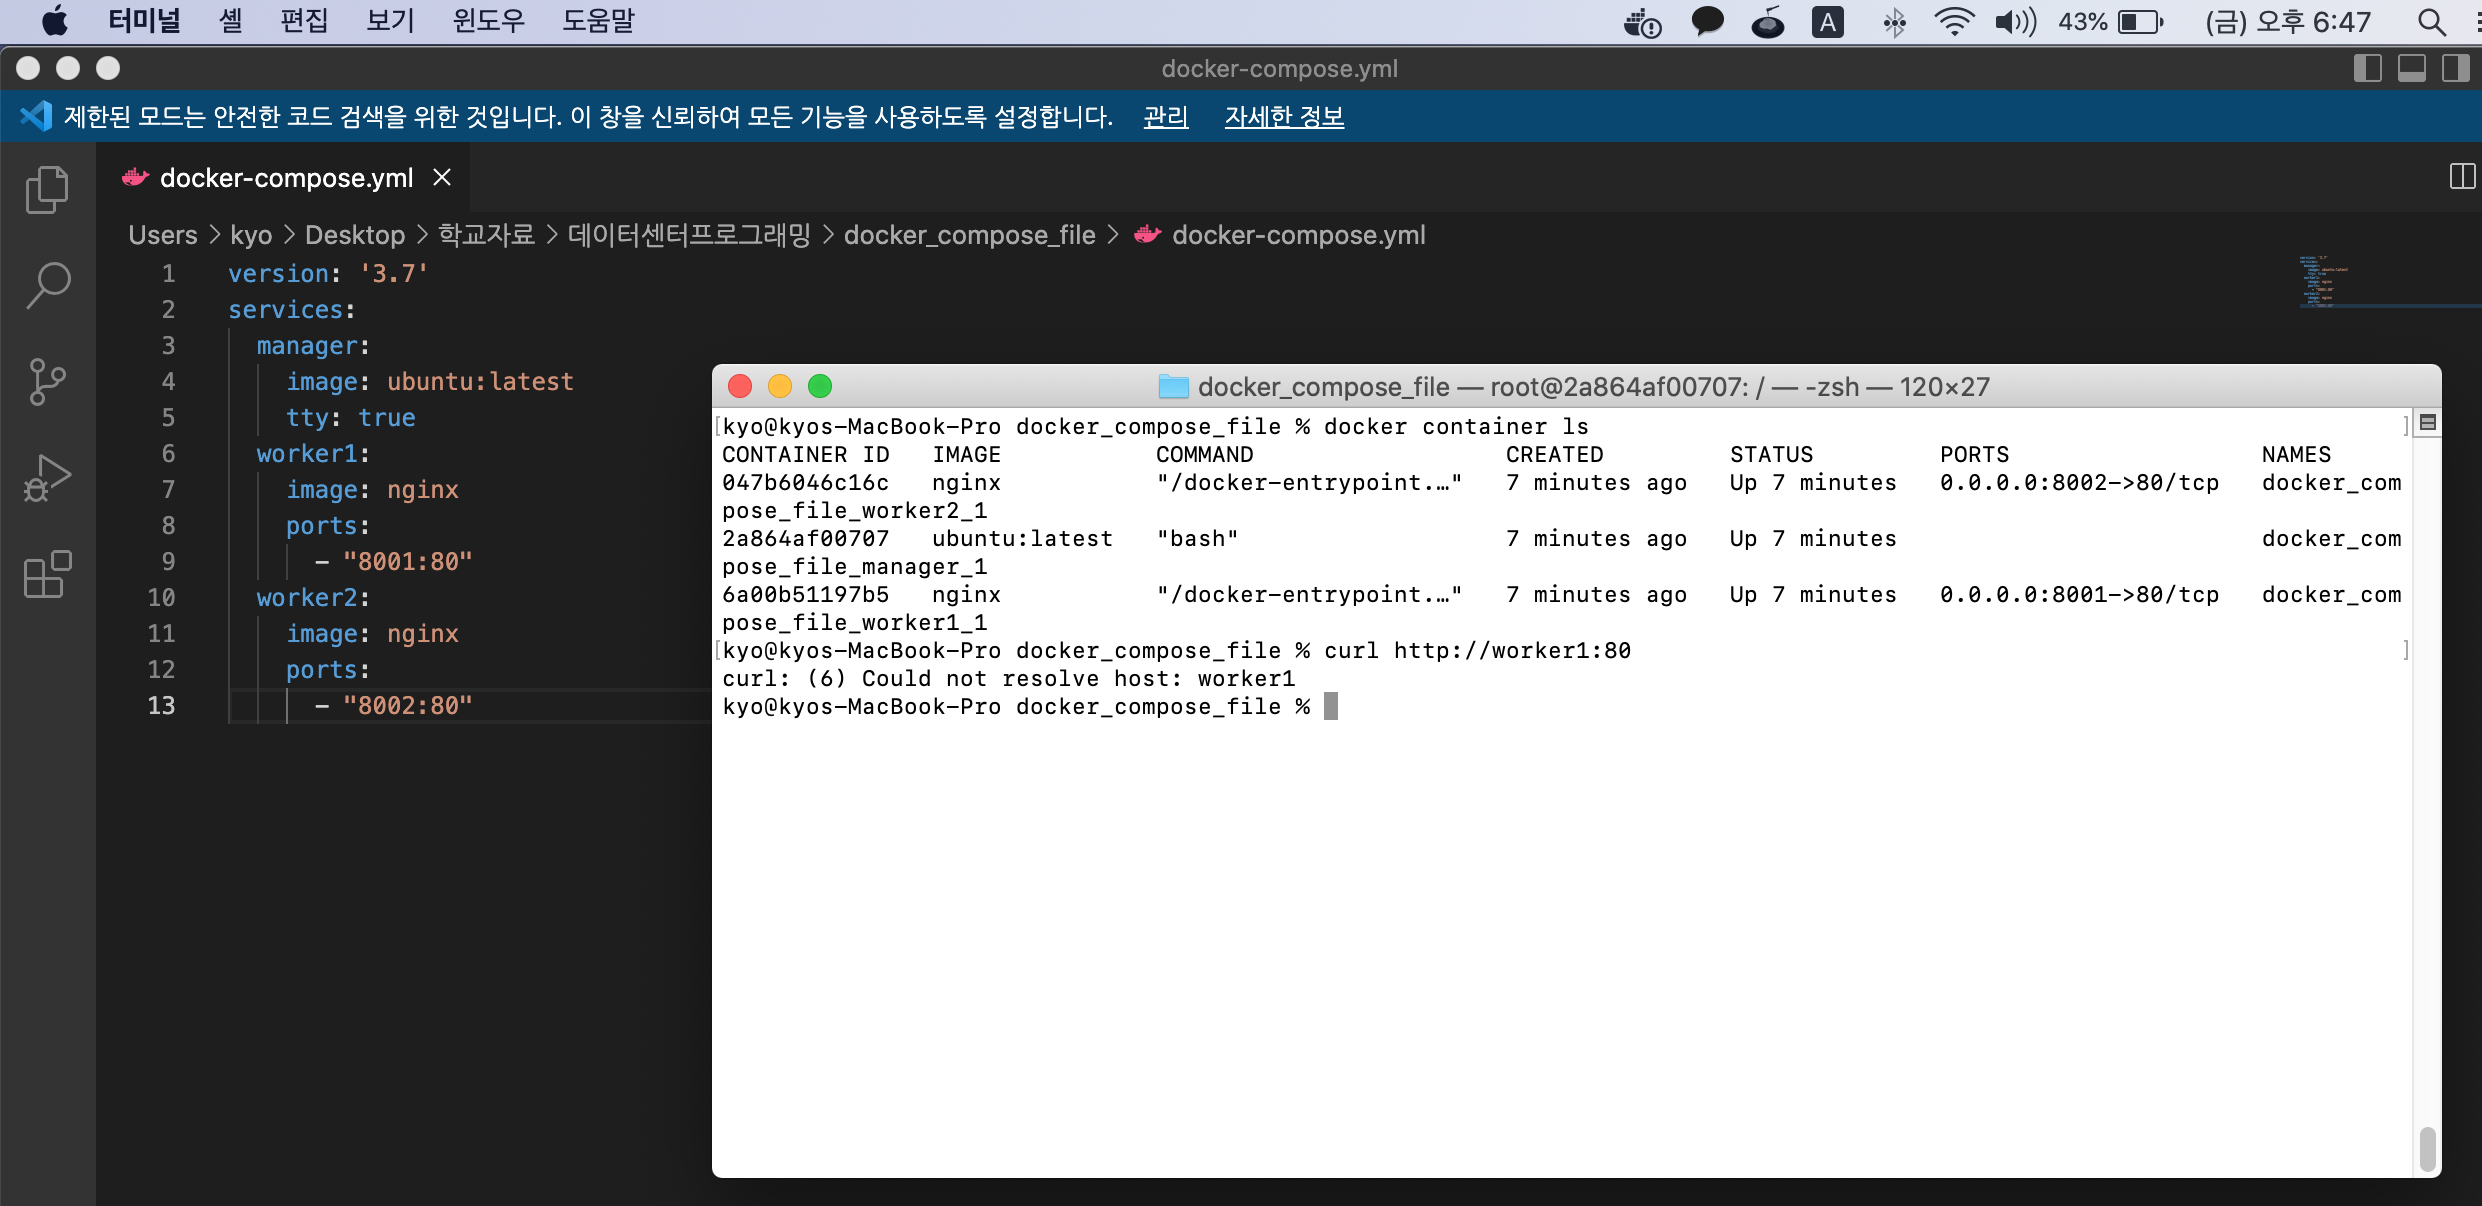Click the Users breadcrumb segment
This screenshot has height=1206, width=2482.
point(163,235)
